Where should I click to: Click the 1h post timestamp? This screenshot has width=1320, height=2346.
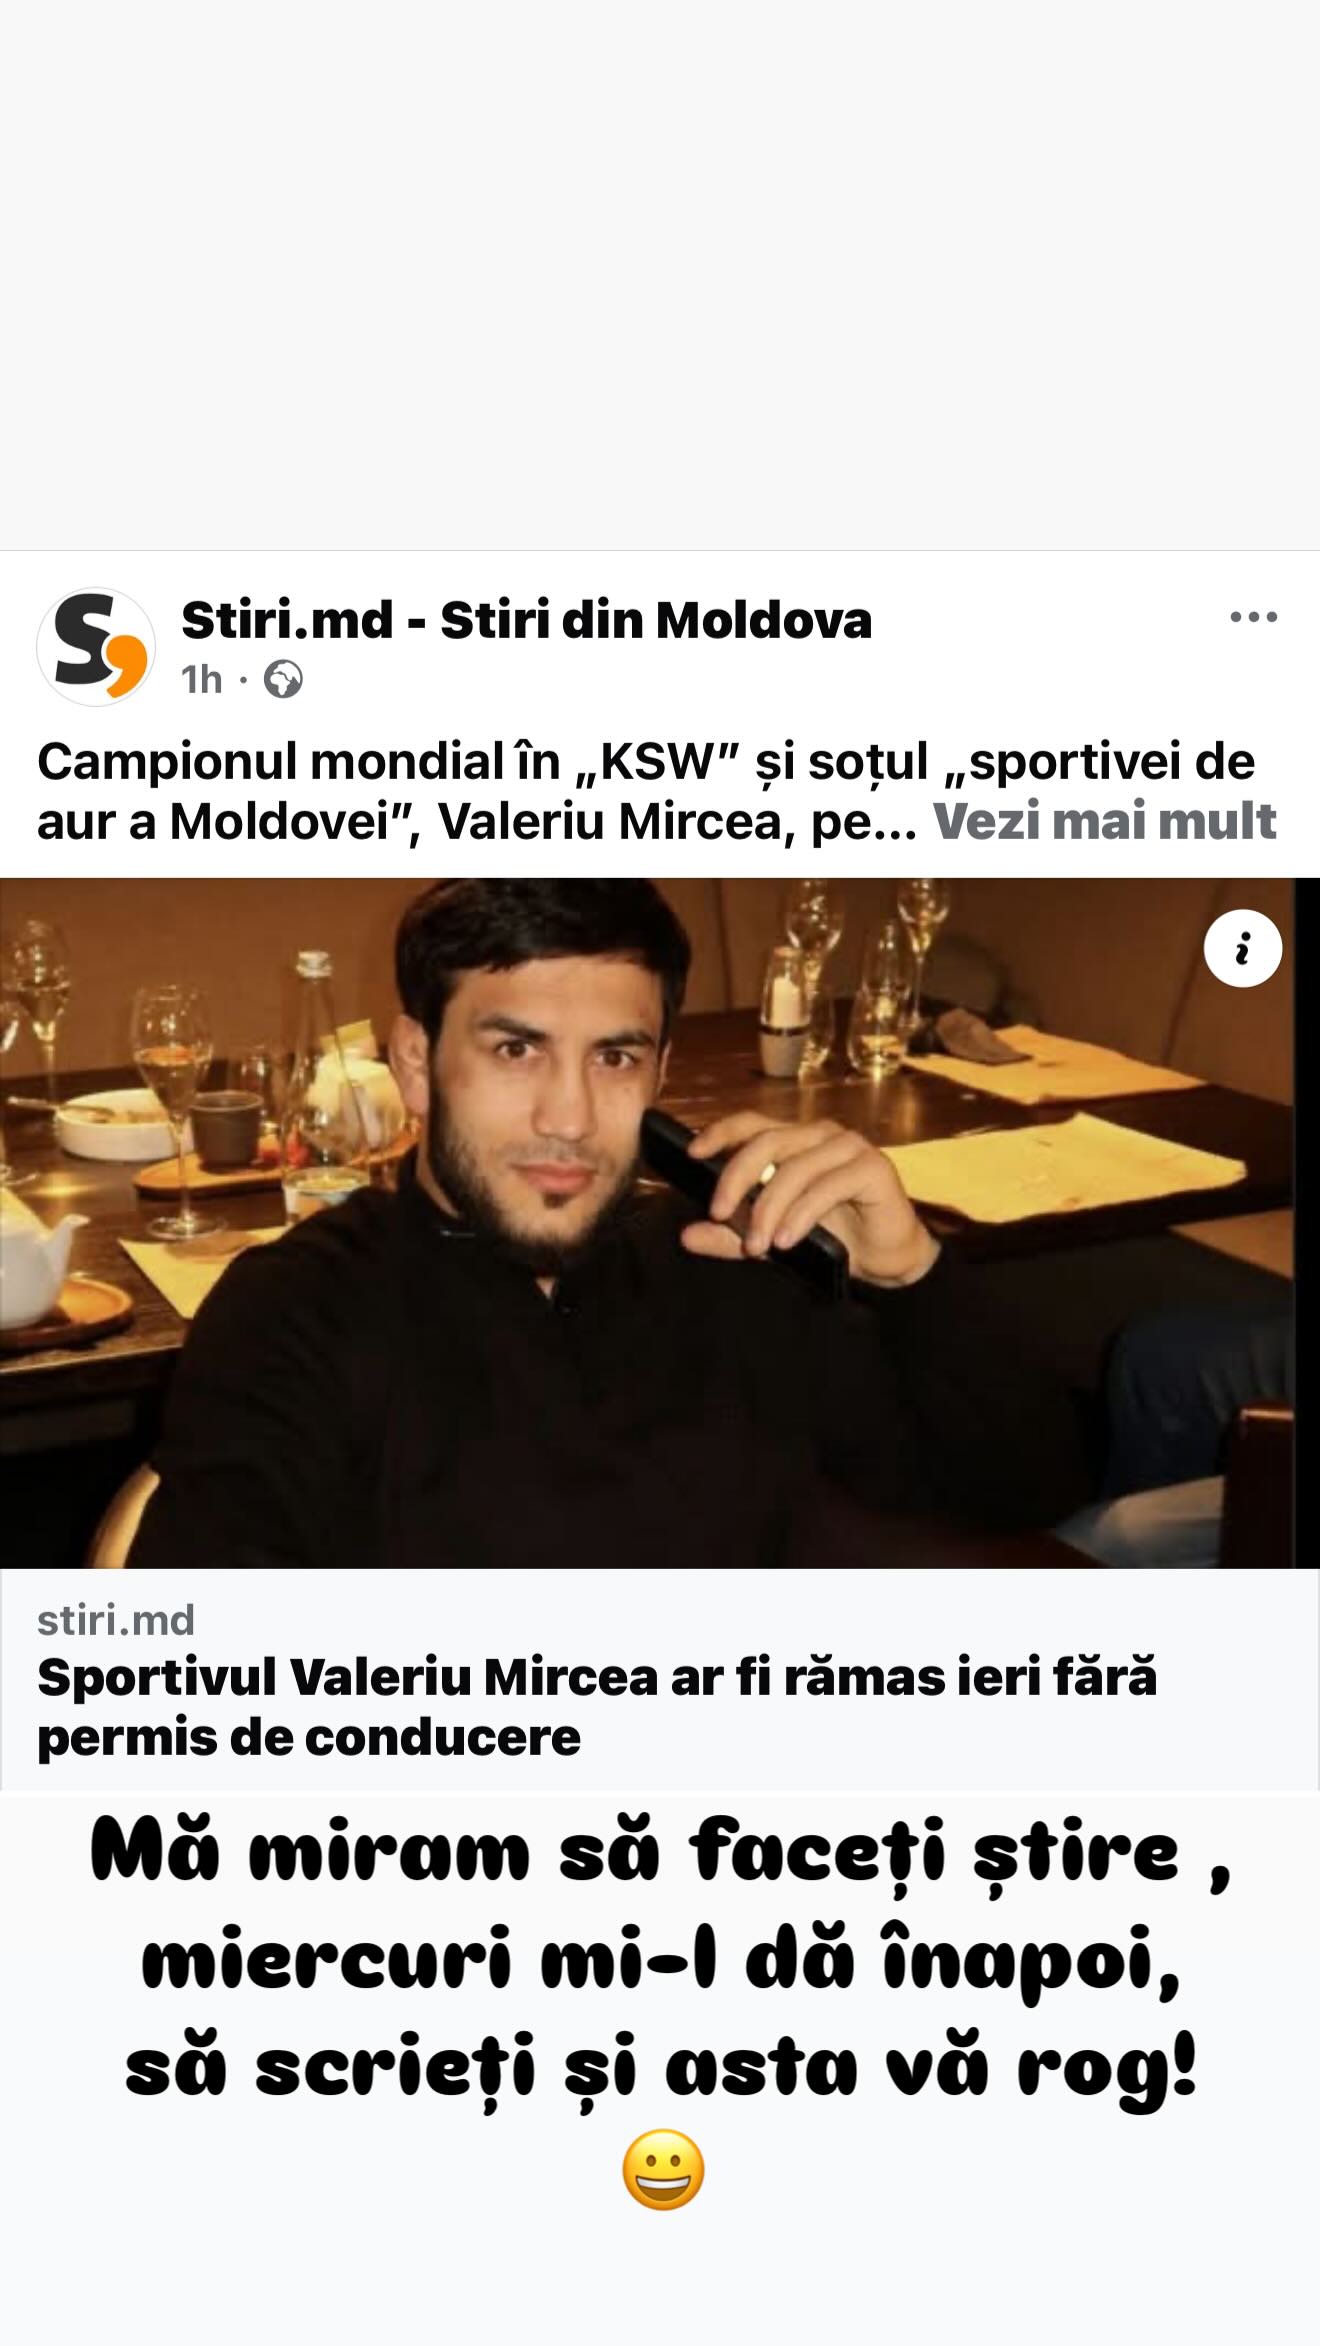click(x=201, y=680)
